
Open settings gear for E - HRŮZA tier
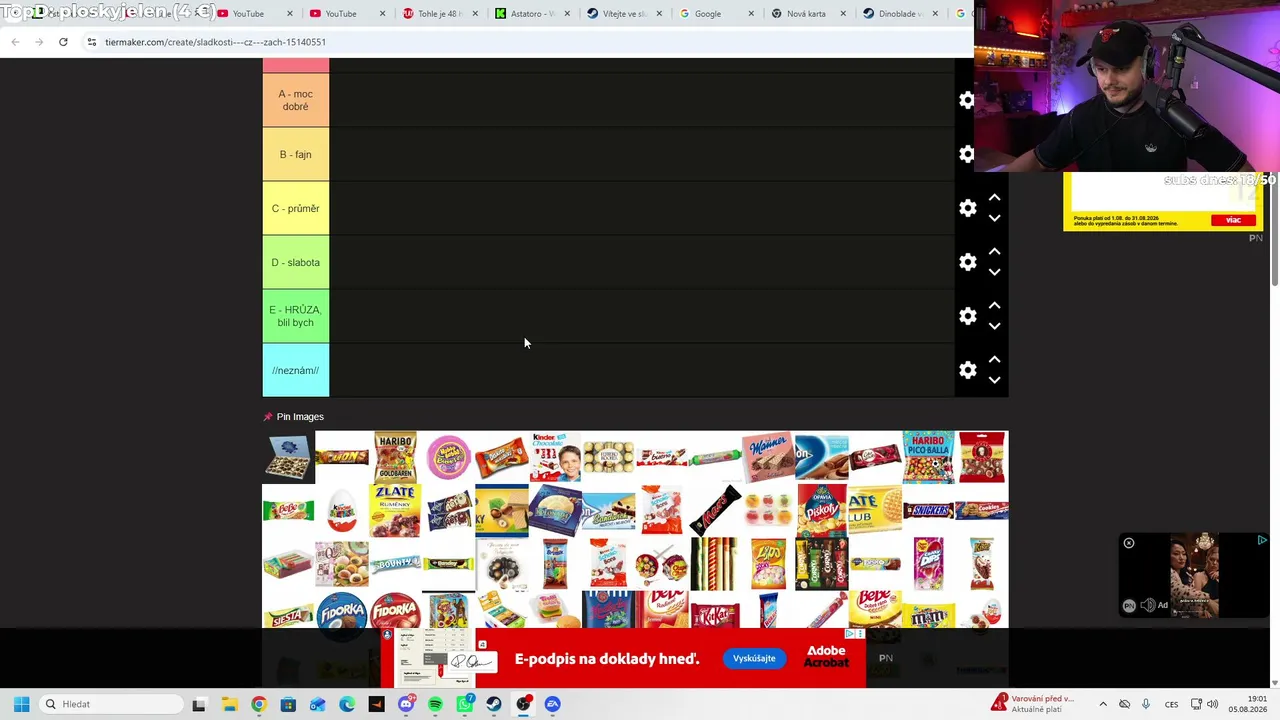pos(967,316)
